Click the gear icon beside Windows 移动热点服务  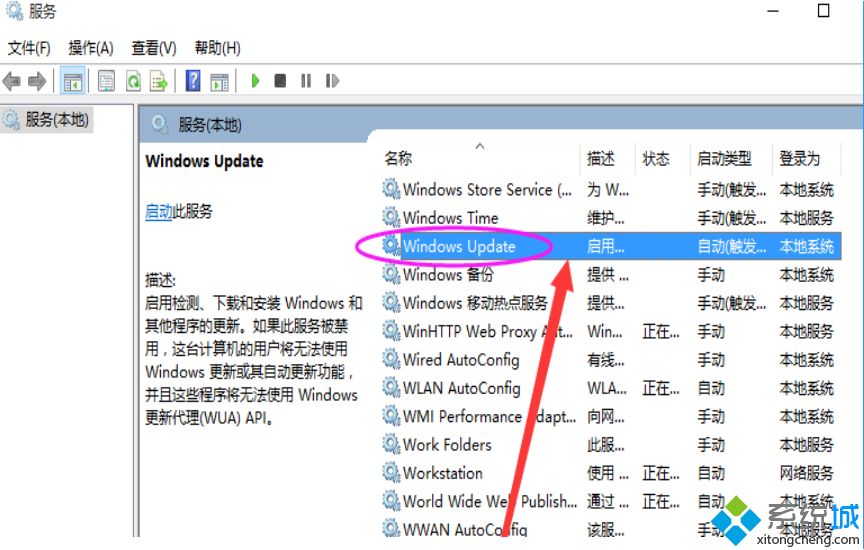pos(391,303)
